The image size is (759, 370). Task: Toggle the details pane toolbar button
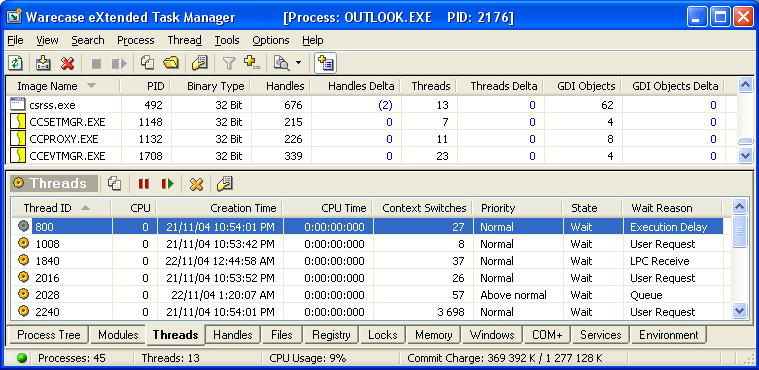click(325, 63)
